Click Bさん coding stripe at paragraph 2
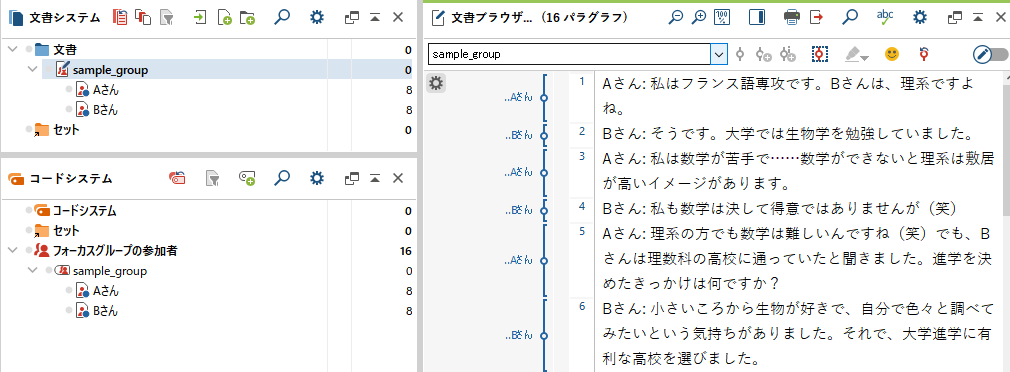1010x372 pixels. 544,136
